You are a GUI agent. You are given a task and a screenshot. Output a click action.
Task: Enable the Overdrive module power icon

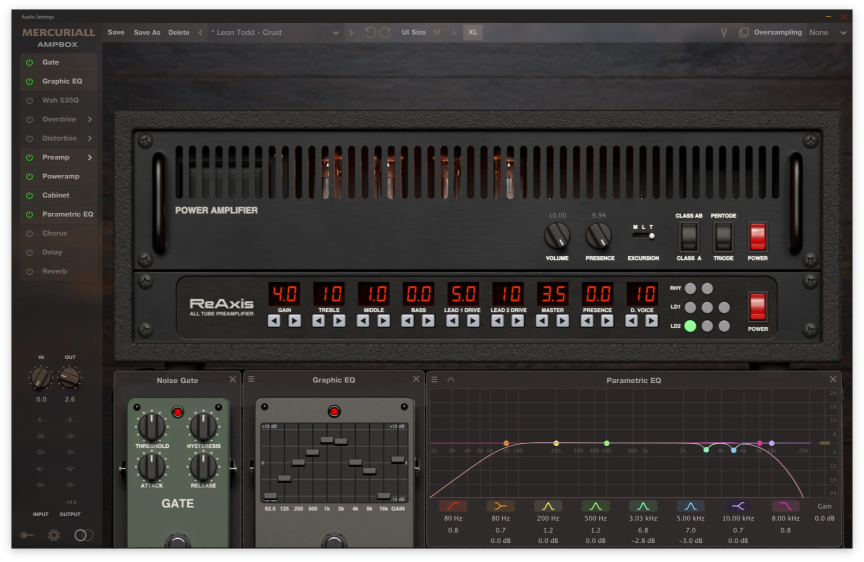(30, 120)
